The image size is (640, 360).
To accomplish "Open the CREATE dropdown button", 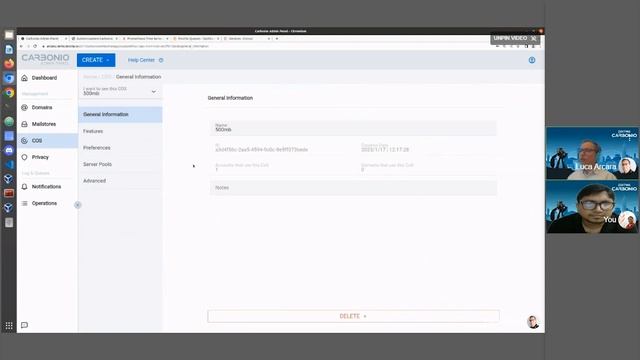I will click(x=96, y=60).
